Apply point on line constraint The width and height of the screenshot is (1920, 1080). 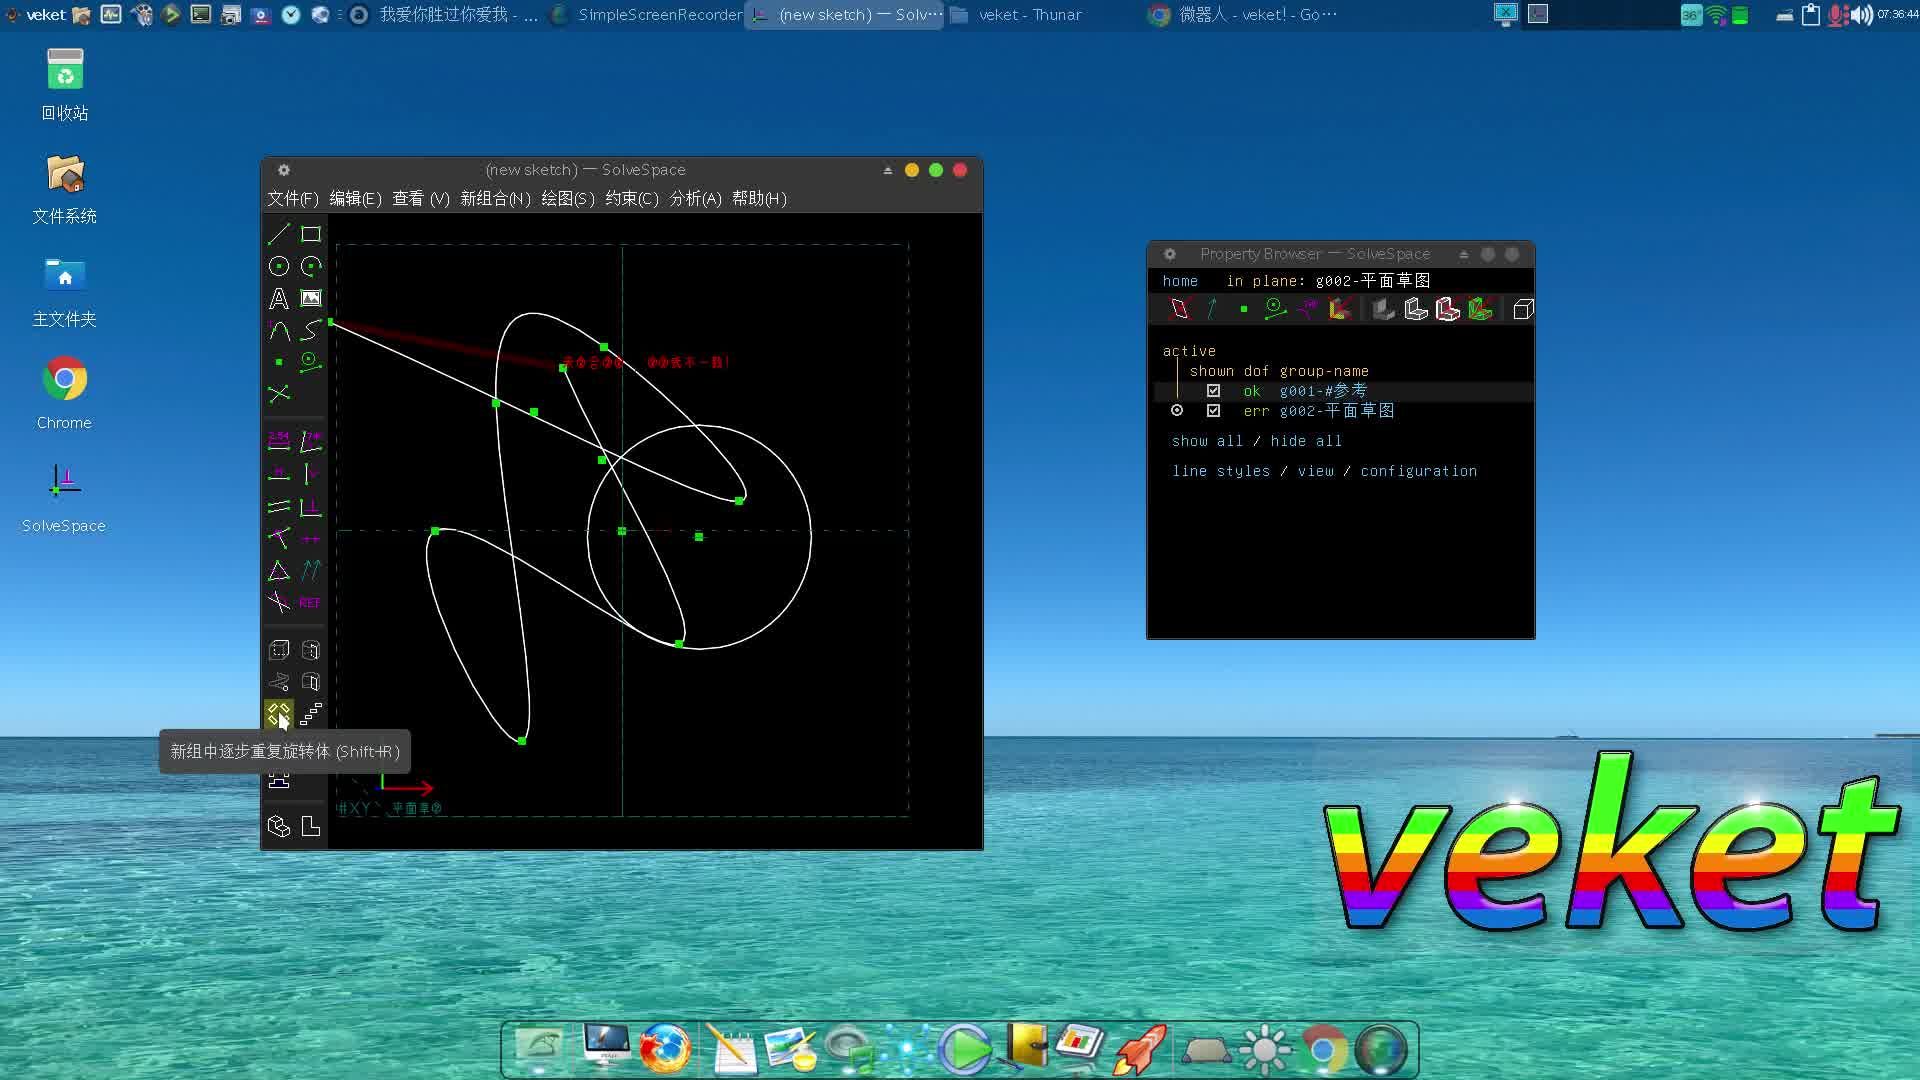(279, 538)
